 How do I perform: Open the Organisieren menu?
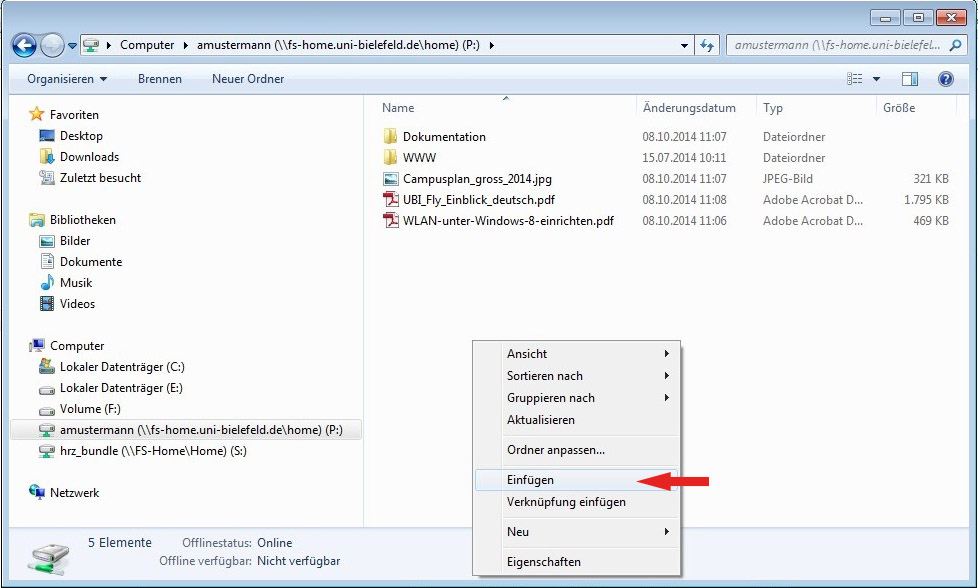(x=67, y=79)
